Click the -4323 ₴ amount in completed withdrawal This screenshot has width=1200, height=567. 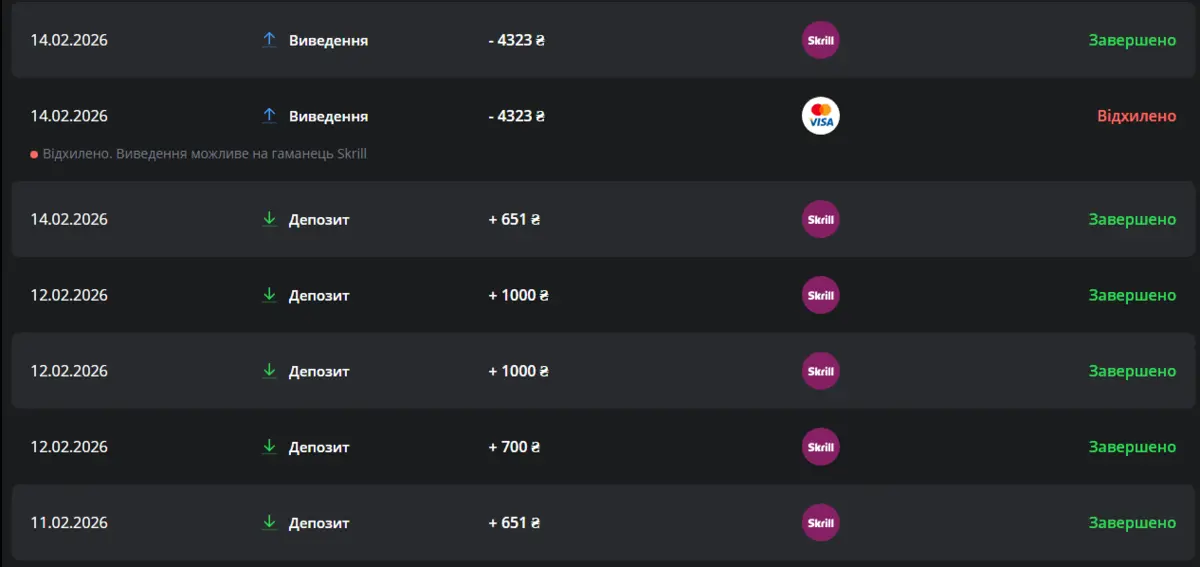516,41
